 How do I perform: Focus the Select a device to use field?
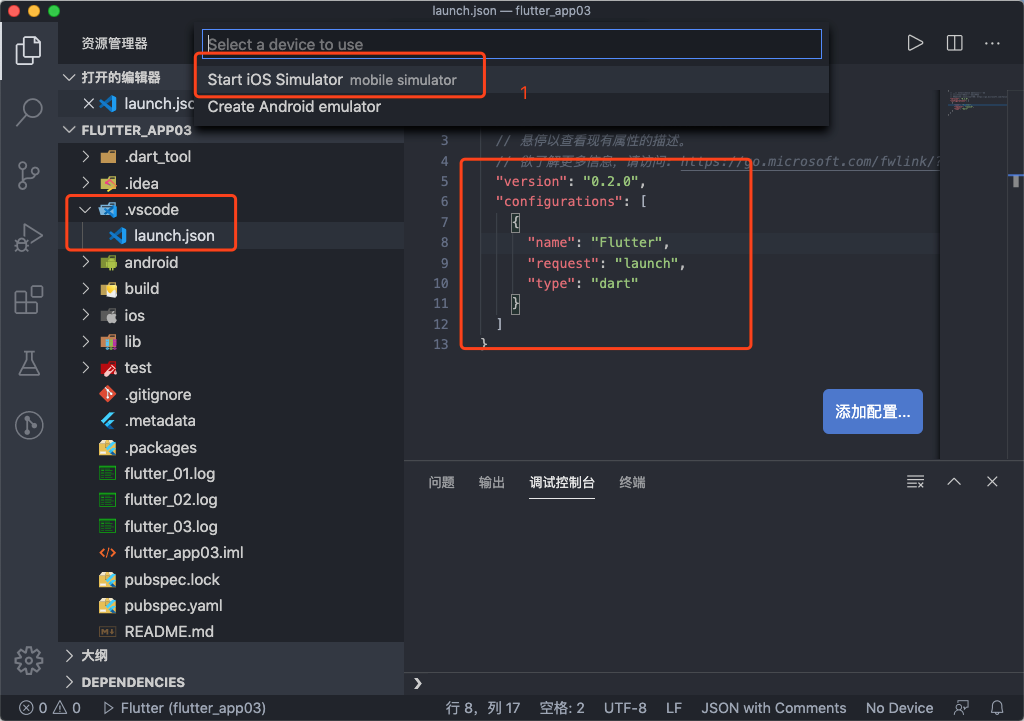(x=511, y=44)
